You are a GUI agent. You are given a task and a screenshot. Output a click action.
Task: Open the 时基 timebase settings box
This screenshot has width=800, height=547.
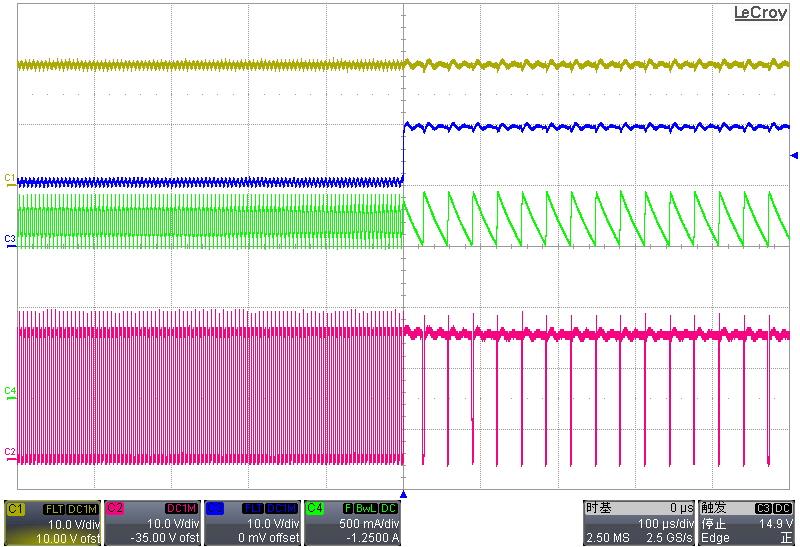coord(639,523)
